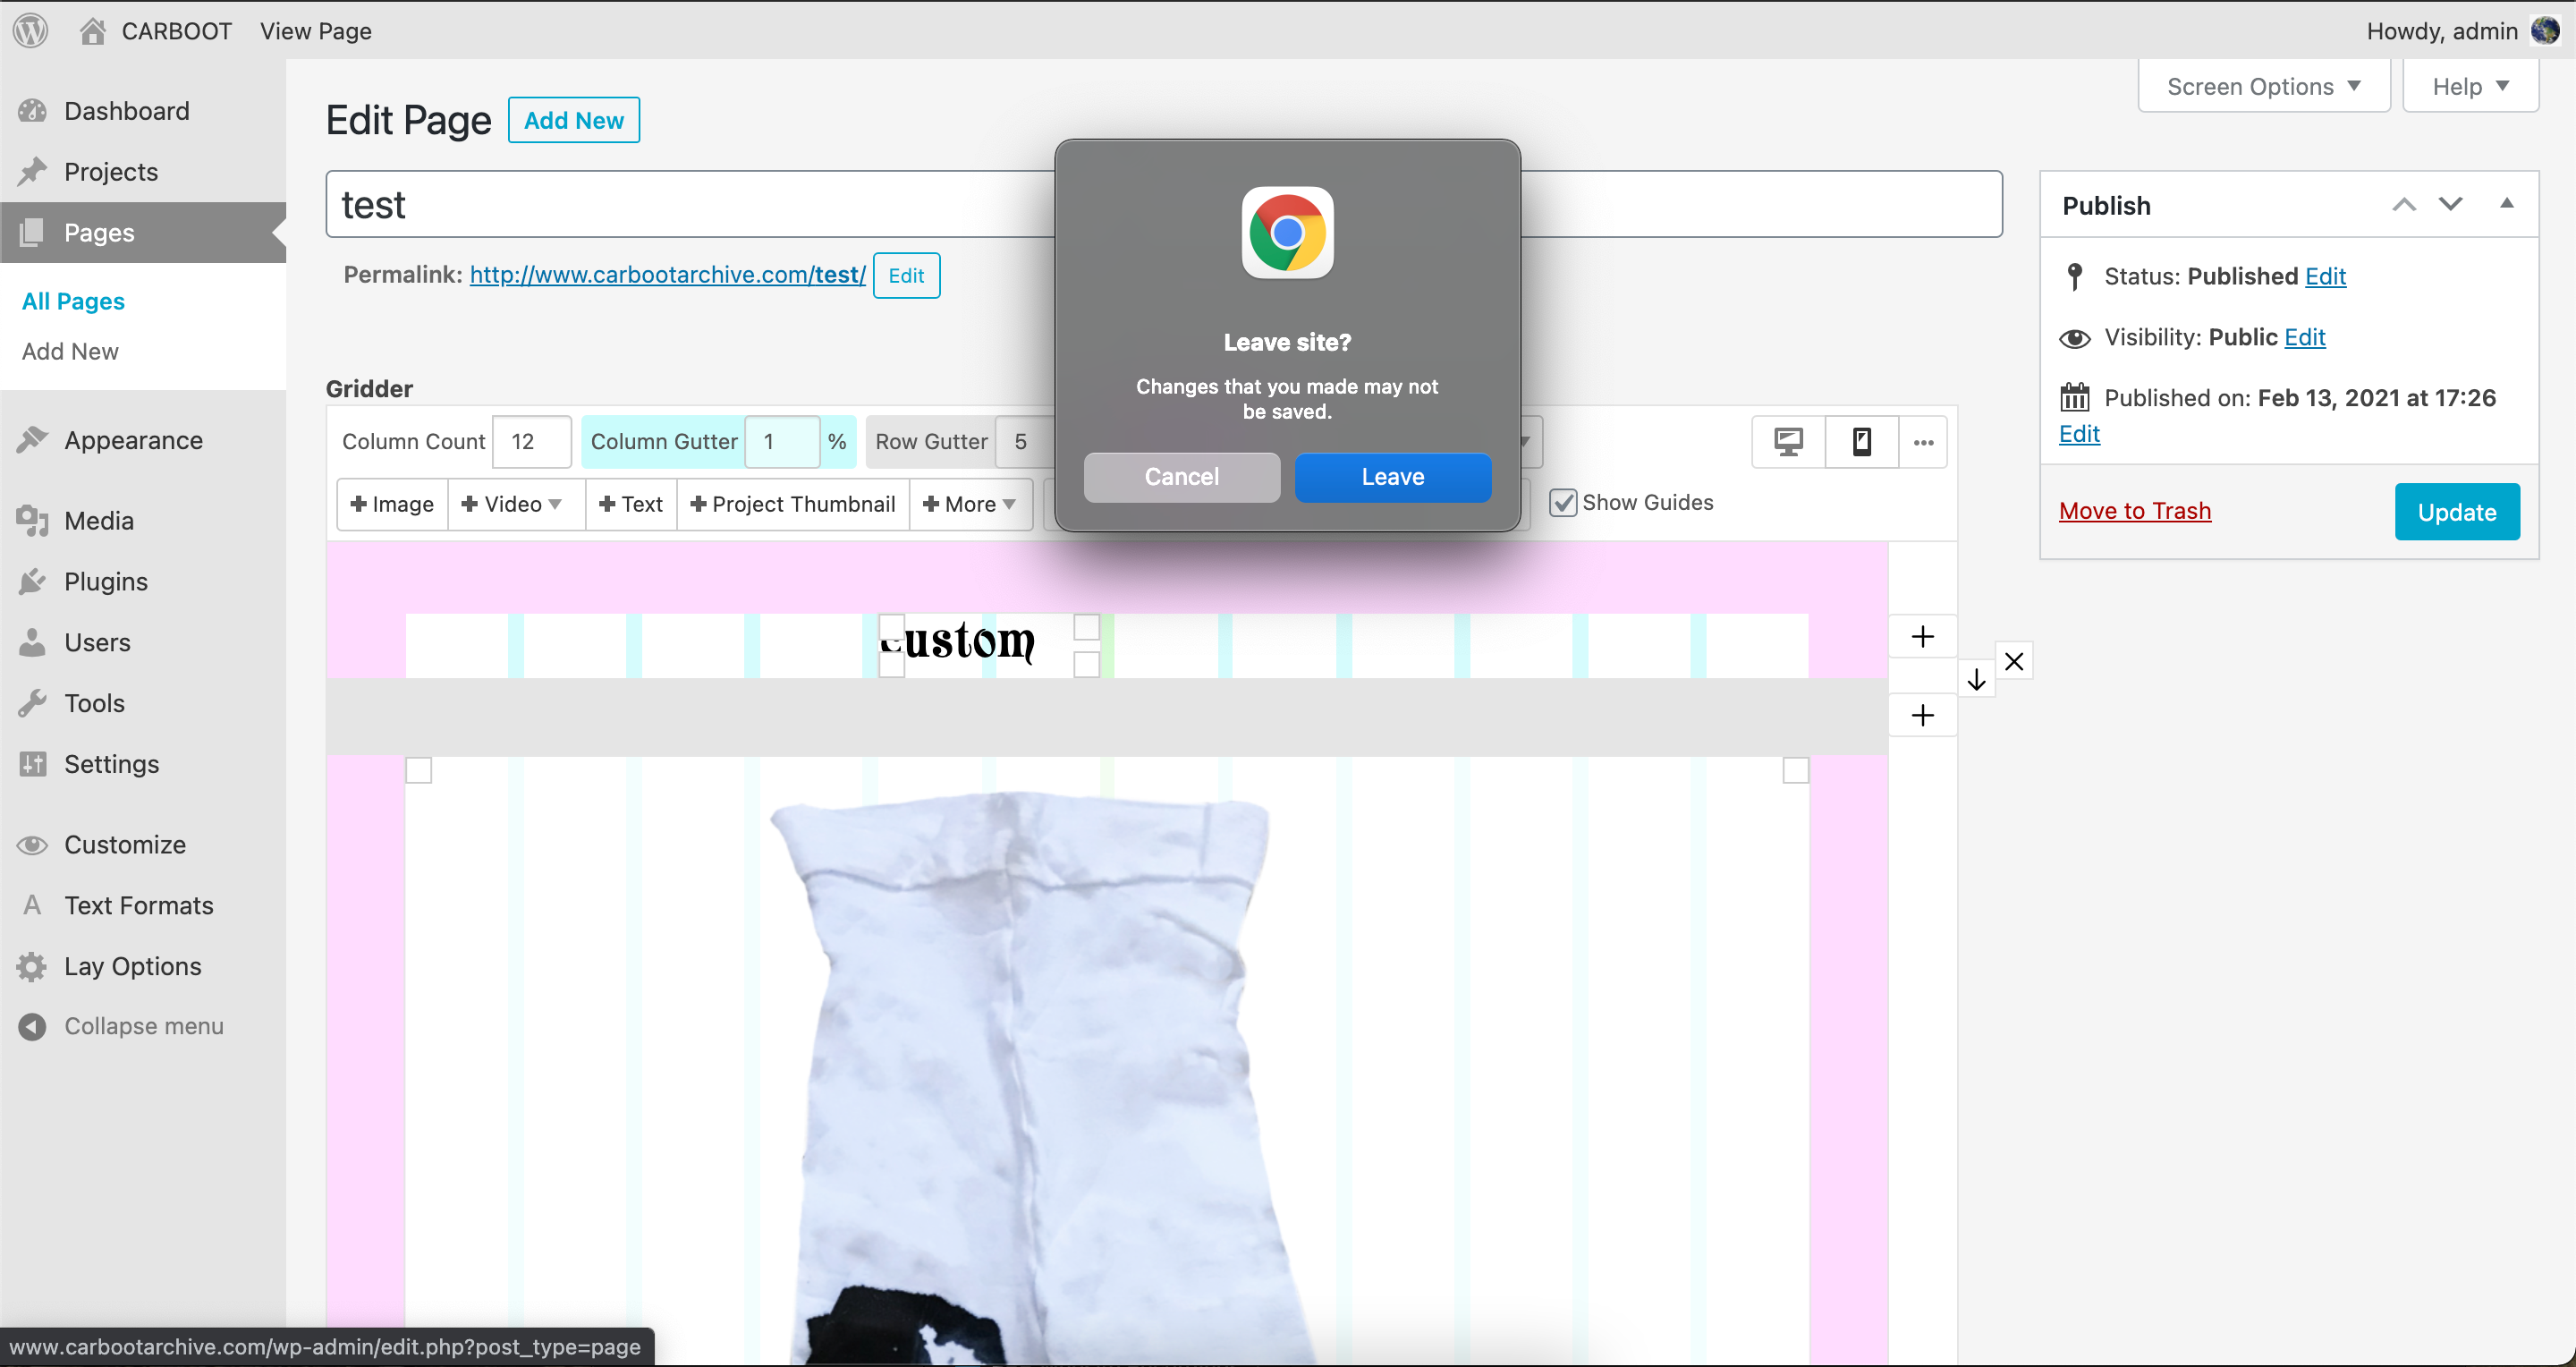Click the X icon to delete the row
This screenshot has width=2576, height=1367.
[x=2014, y=661]
